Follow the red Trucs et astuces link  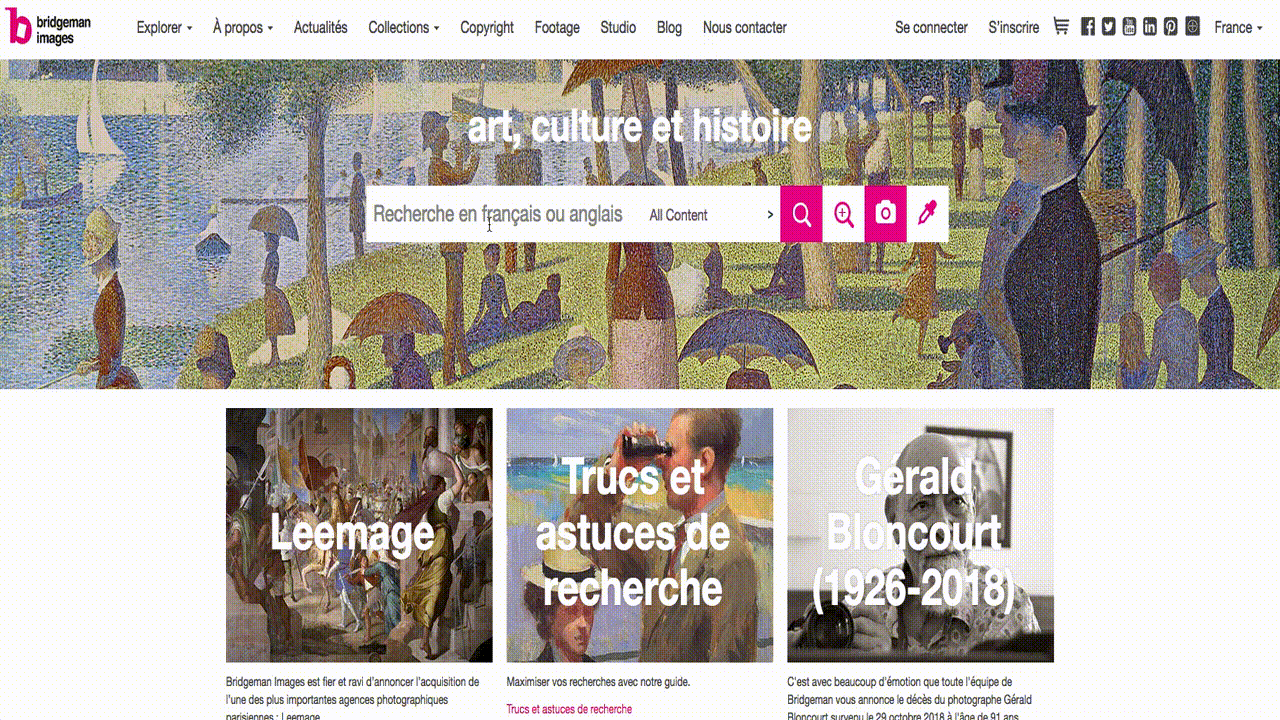pos(569,709)
